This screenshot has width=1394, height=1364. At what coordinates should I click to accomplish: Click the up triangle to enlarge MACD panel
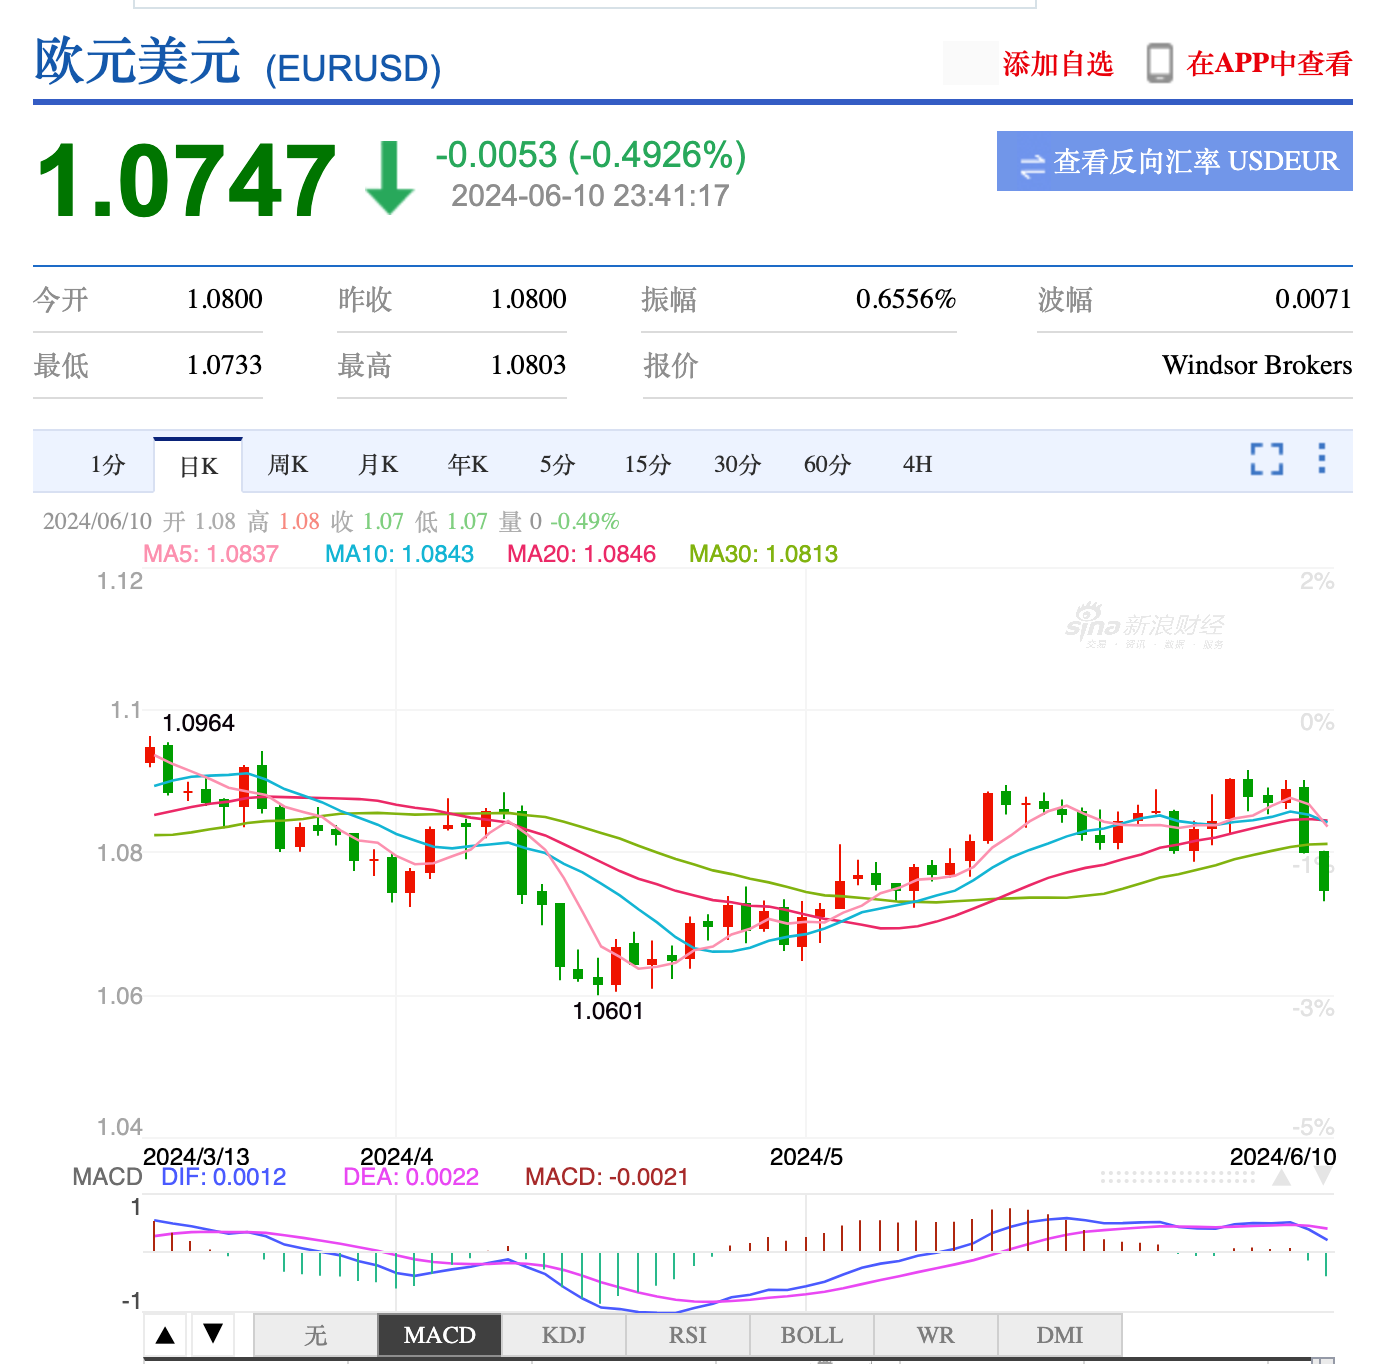pyautogui.click(x=1281, y=1178)
